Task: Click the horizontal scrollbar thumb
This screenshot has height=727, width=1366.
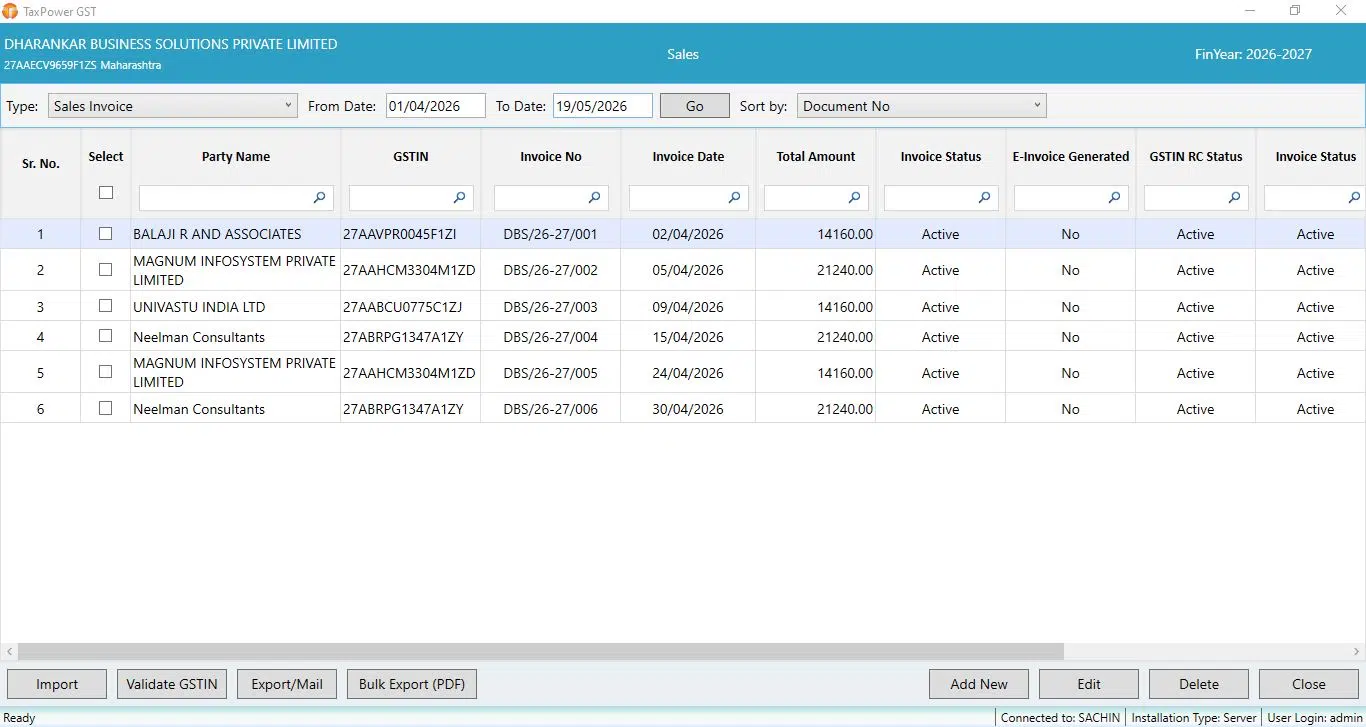Action: coord(540,651)
